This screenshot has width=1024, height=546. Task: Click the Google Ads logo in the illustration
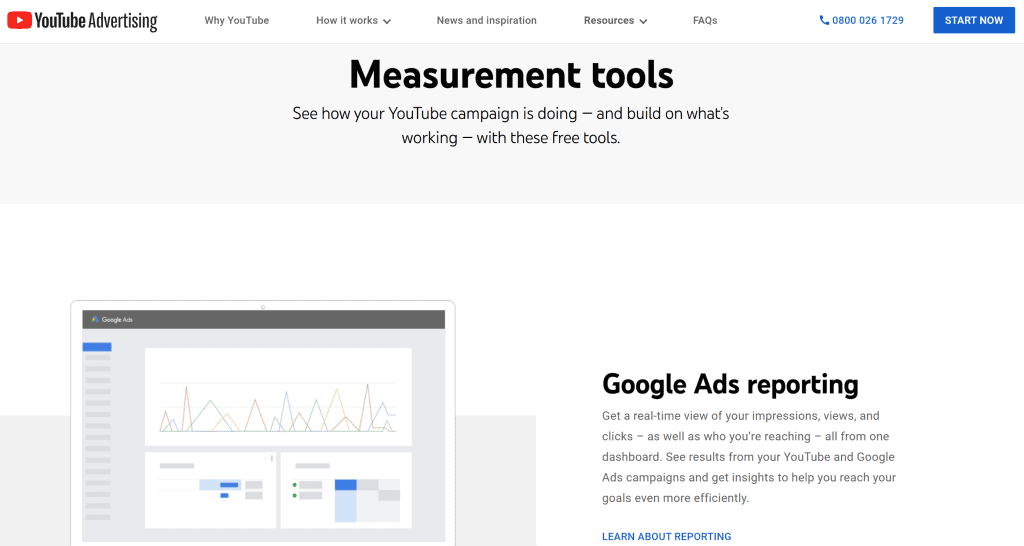[x=112, y=319]
